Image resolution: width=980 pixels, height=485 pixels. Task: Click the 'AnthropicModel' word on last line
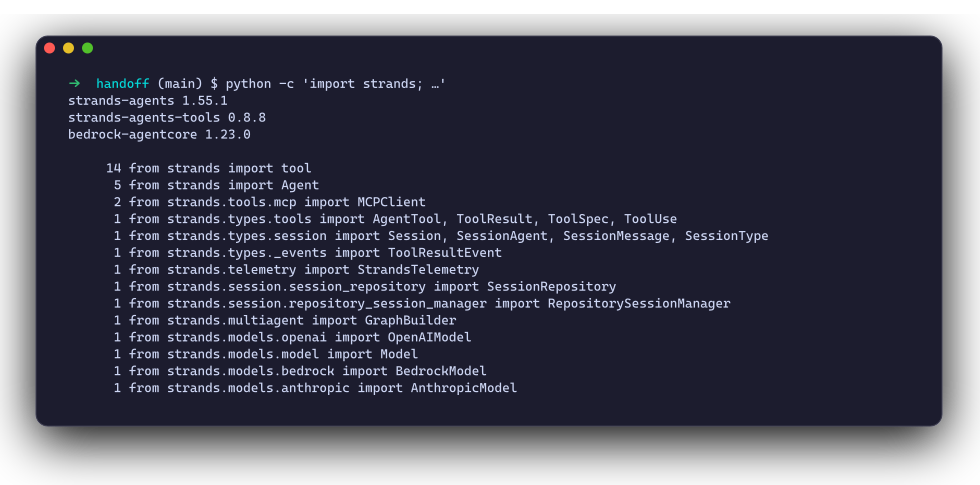(x=464, y=388)
